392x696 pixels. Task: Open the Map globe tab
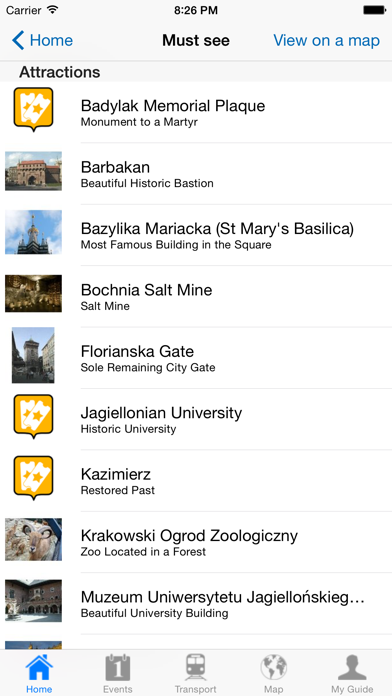pos(273,673)
